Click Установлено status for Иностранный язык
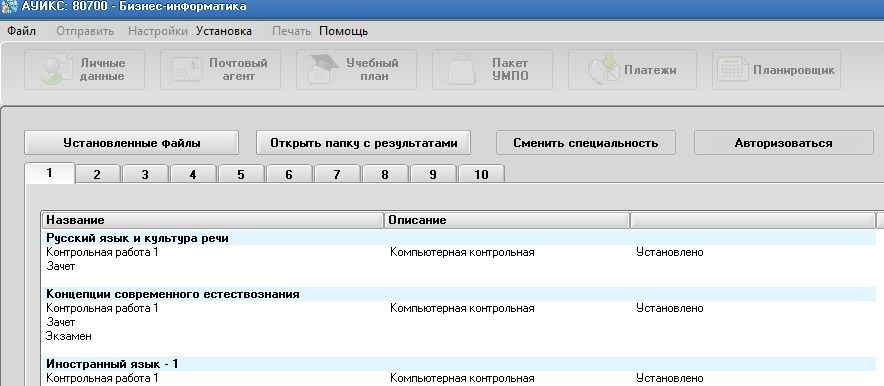 [x=670, y=378]
